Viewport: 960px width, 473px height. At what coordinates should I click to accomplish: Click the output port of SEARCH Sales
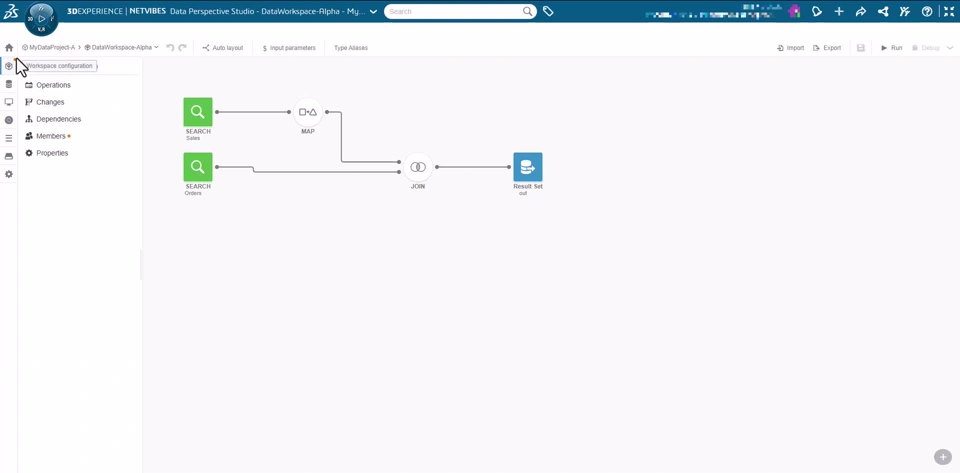(x=217, y=112)
